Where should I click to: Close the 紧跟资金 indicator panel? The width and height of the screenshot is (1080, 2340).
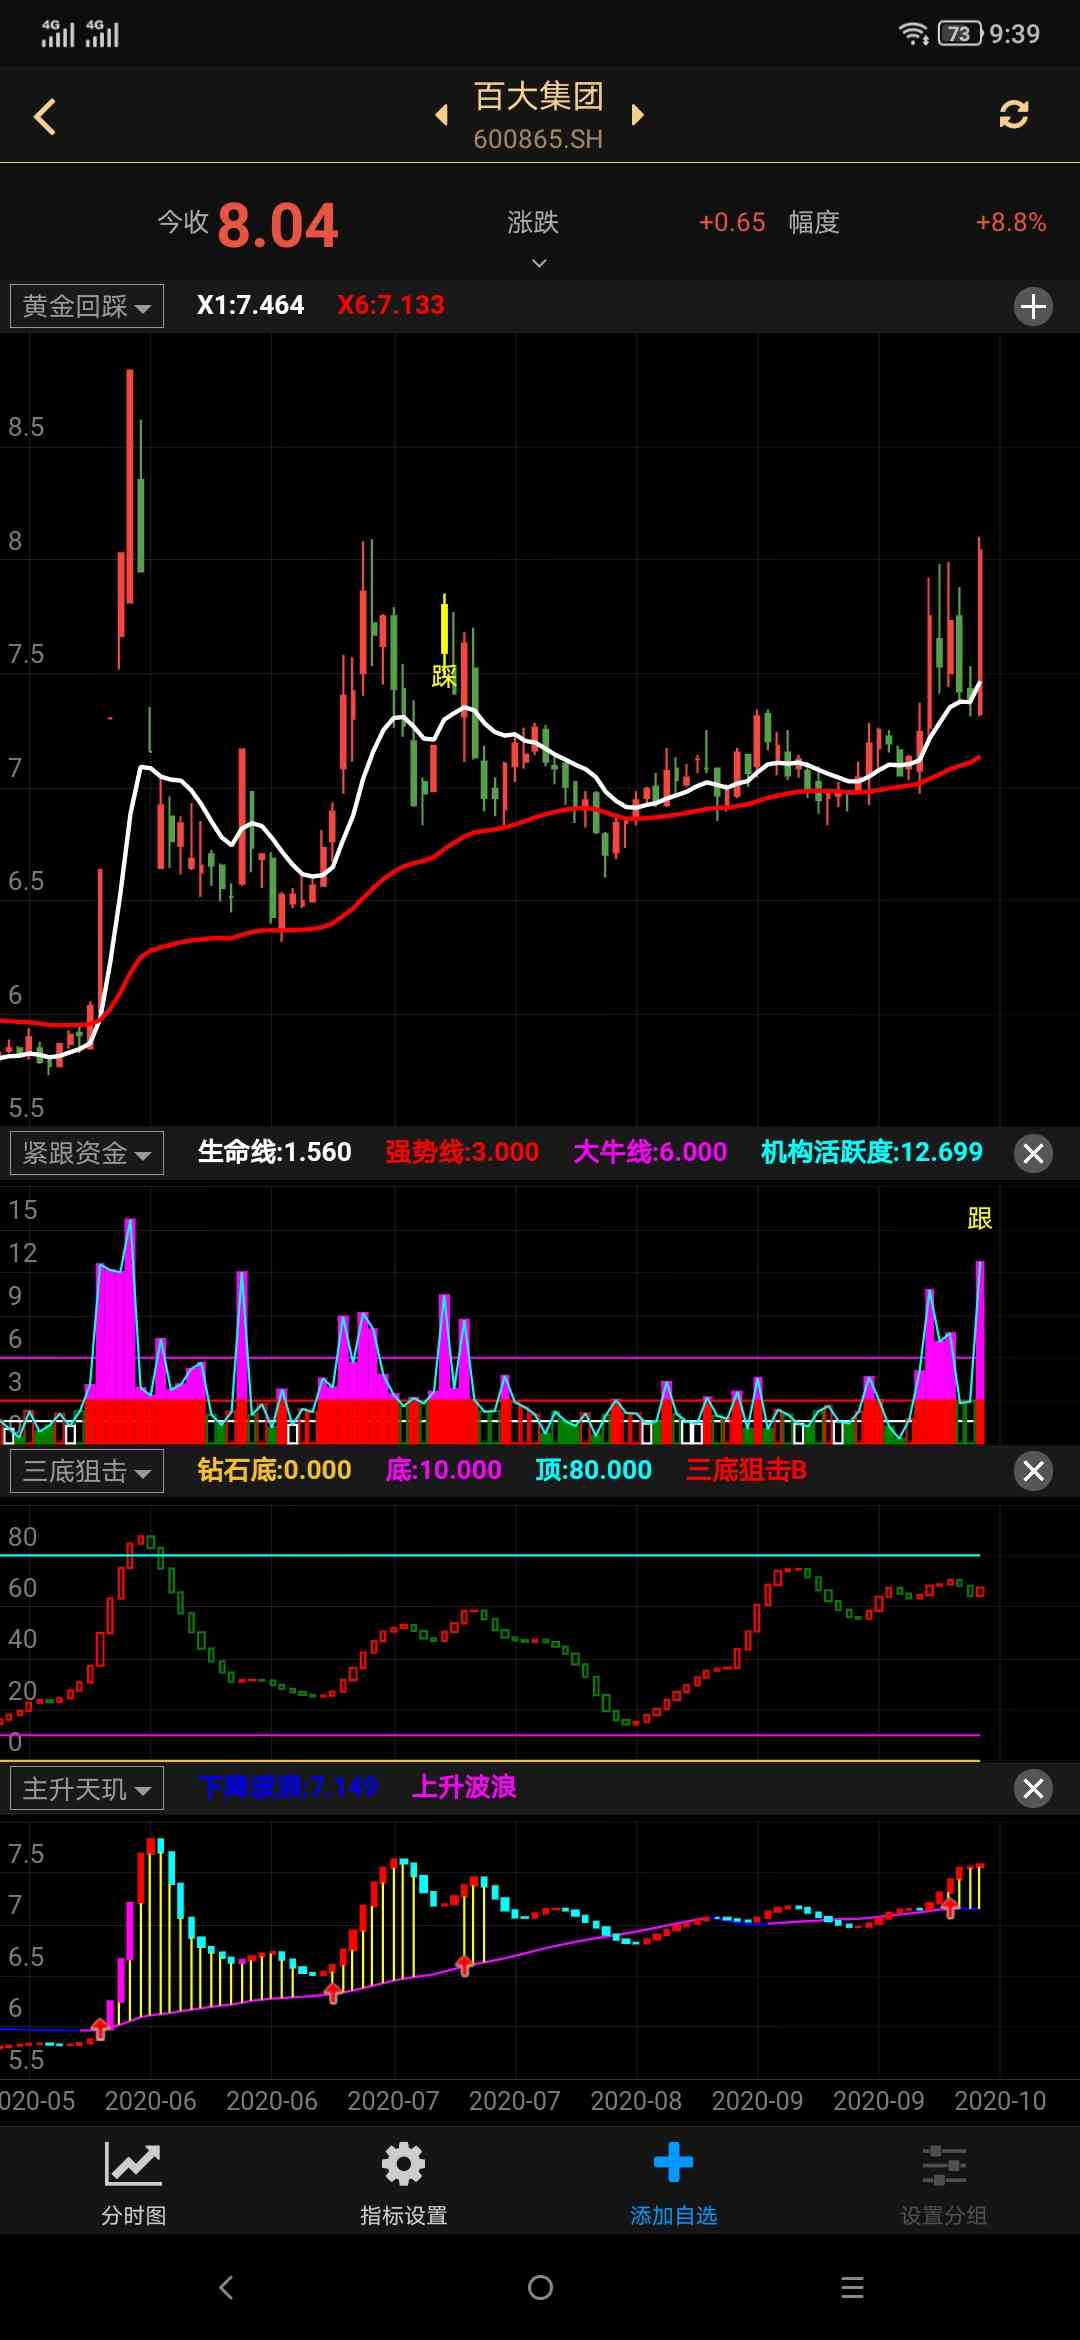point(1033,1153)
